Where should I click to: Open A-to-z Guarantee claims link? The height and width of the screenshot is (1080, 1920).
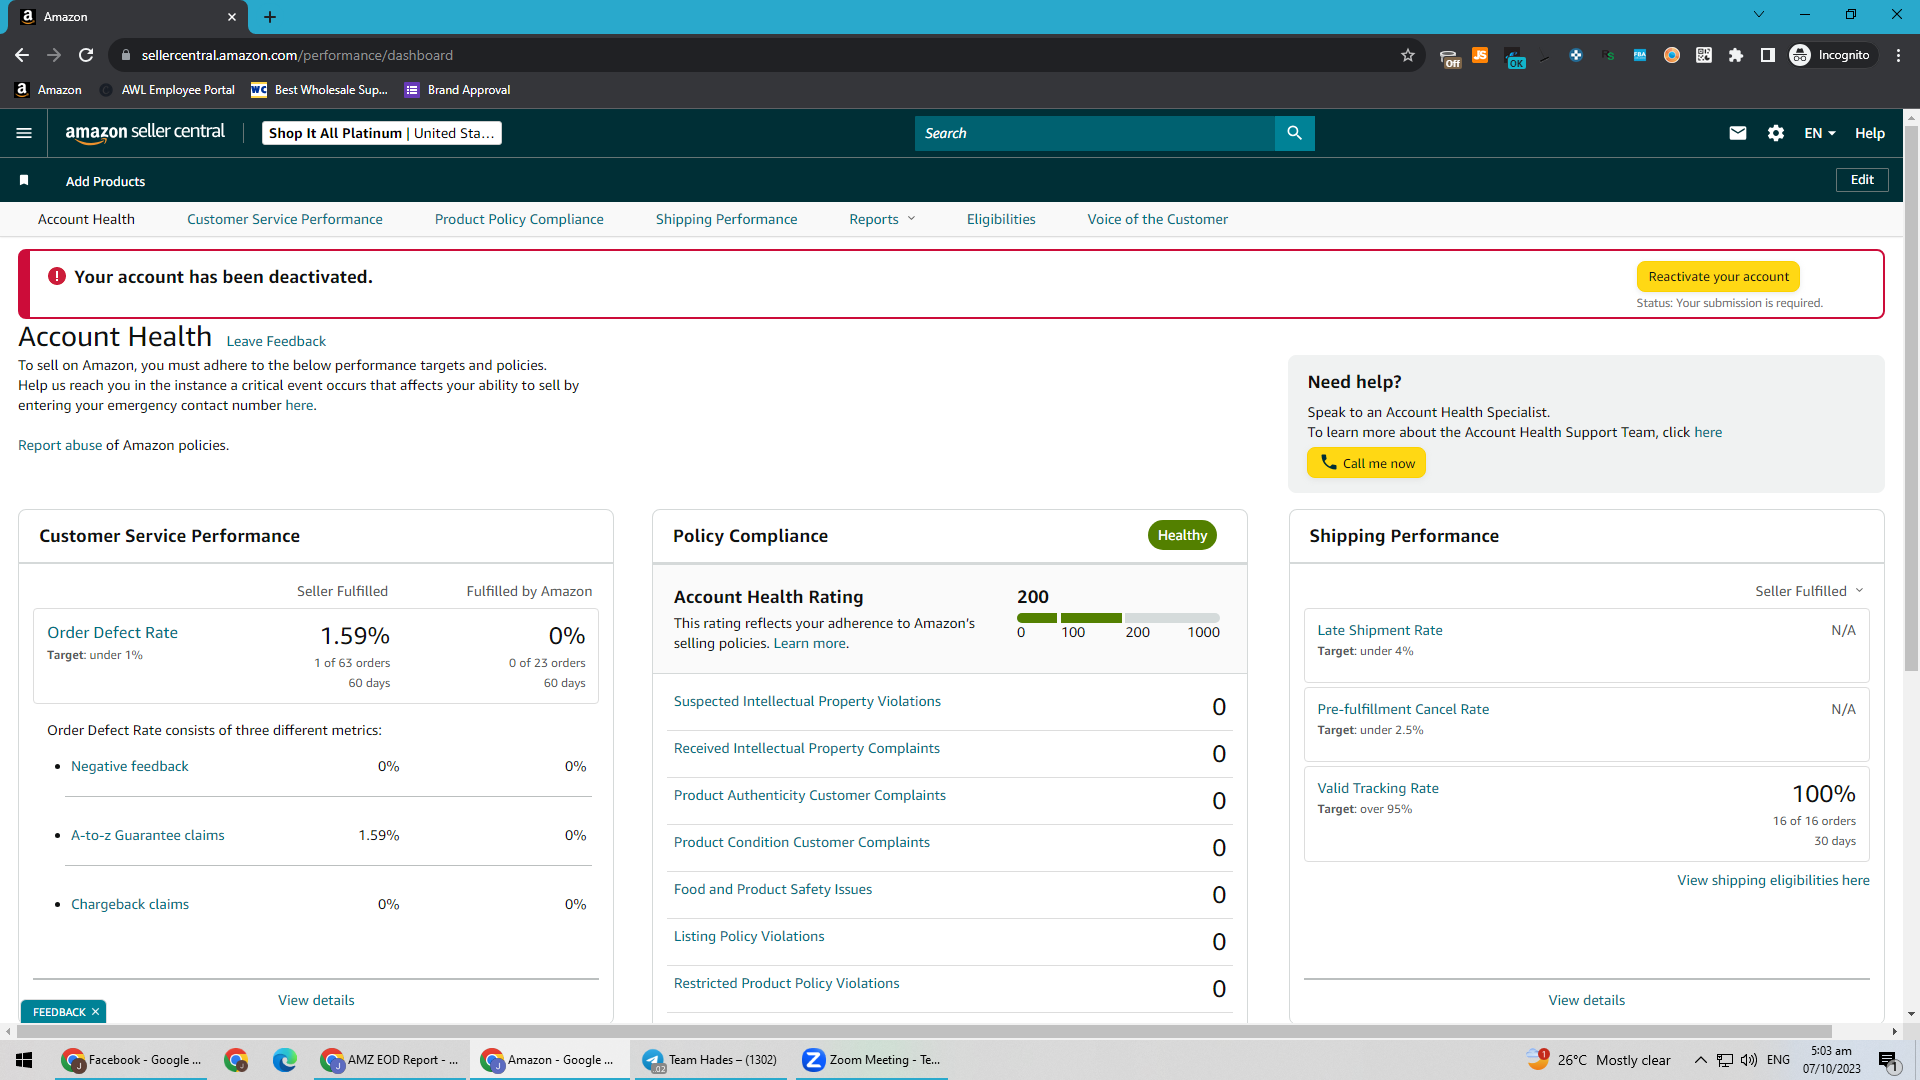click(x=147, y=835)
